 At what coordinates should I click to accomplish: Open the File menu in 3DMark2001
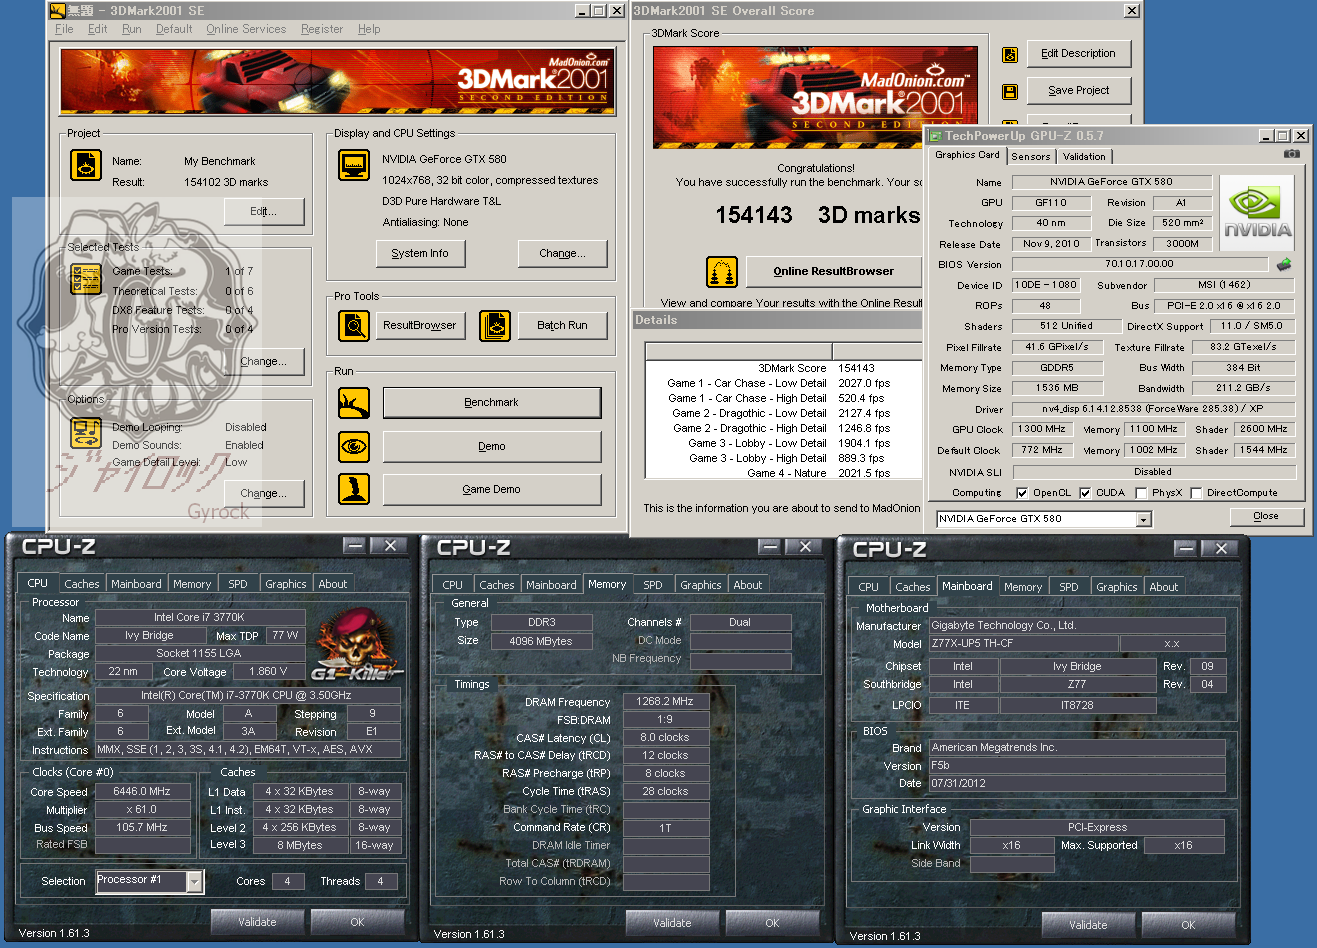click(64, 29)
